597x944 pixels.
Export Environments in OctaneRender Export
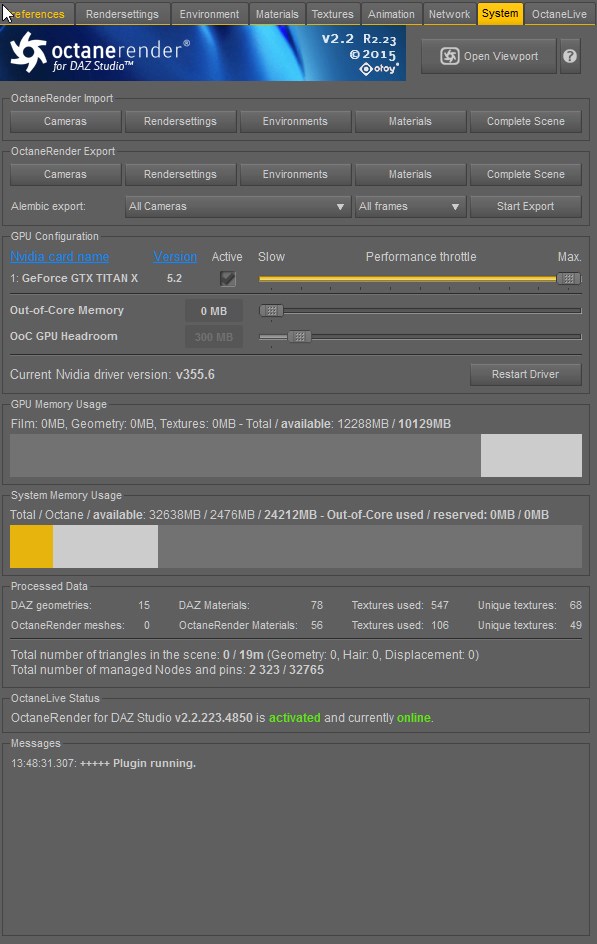(x=295, y=174)
